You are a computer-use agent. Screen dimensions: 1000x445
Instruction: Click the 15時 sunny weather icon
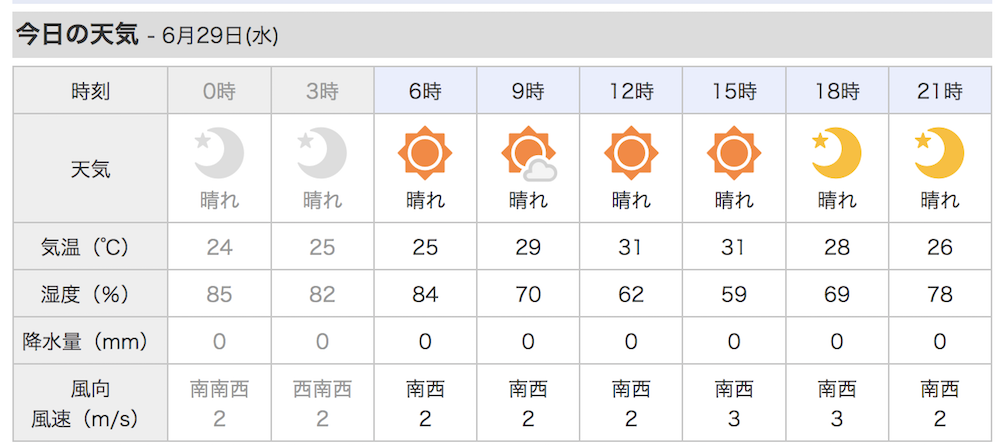coord(734,152)
